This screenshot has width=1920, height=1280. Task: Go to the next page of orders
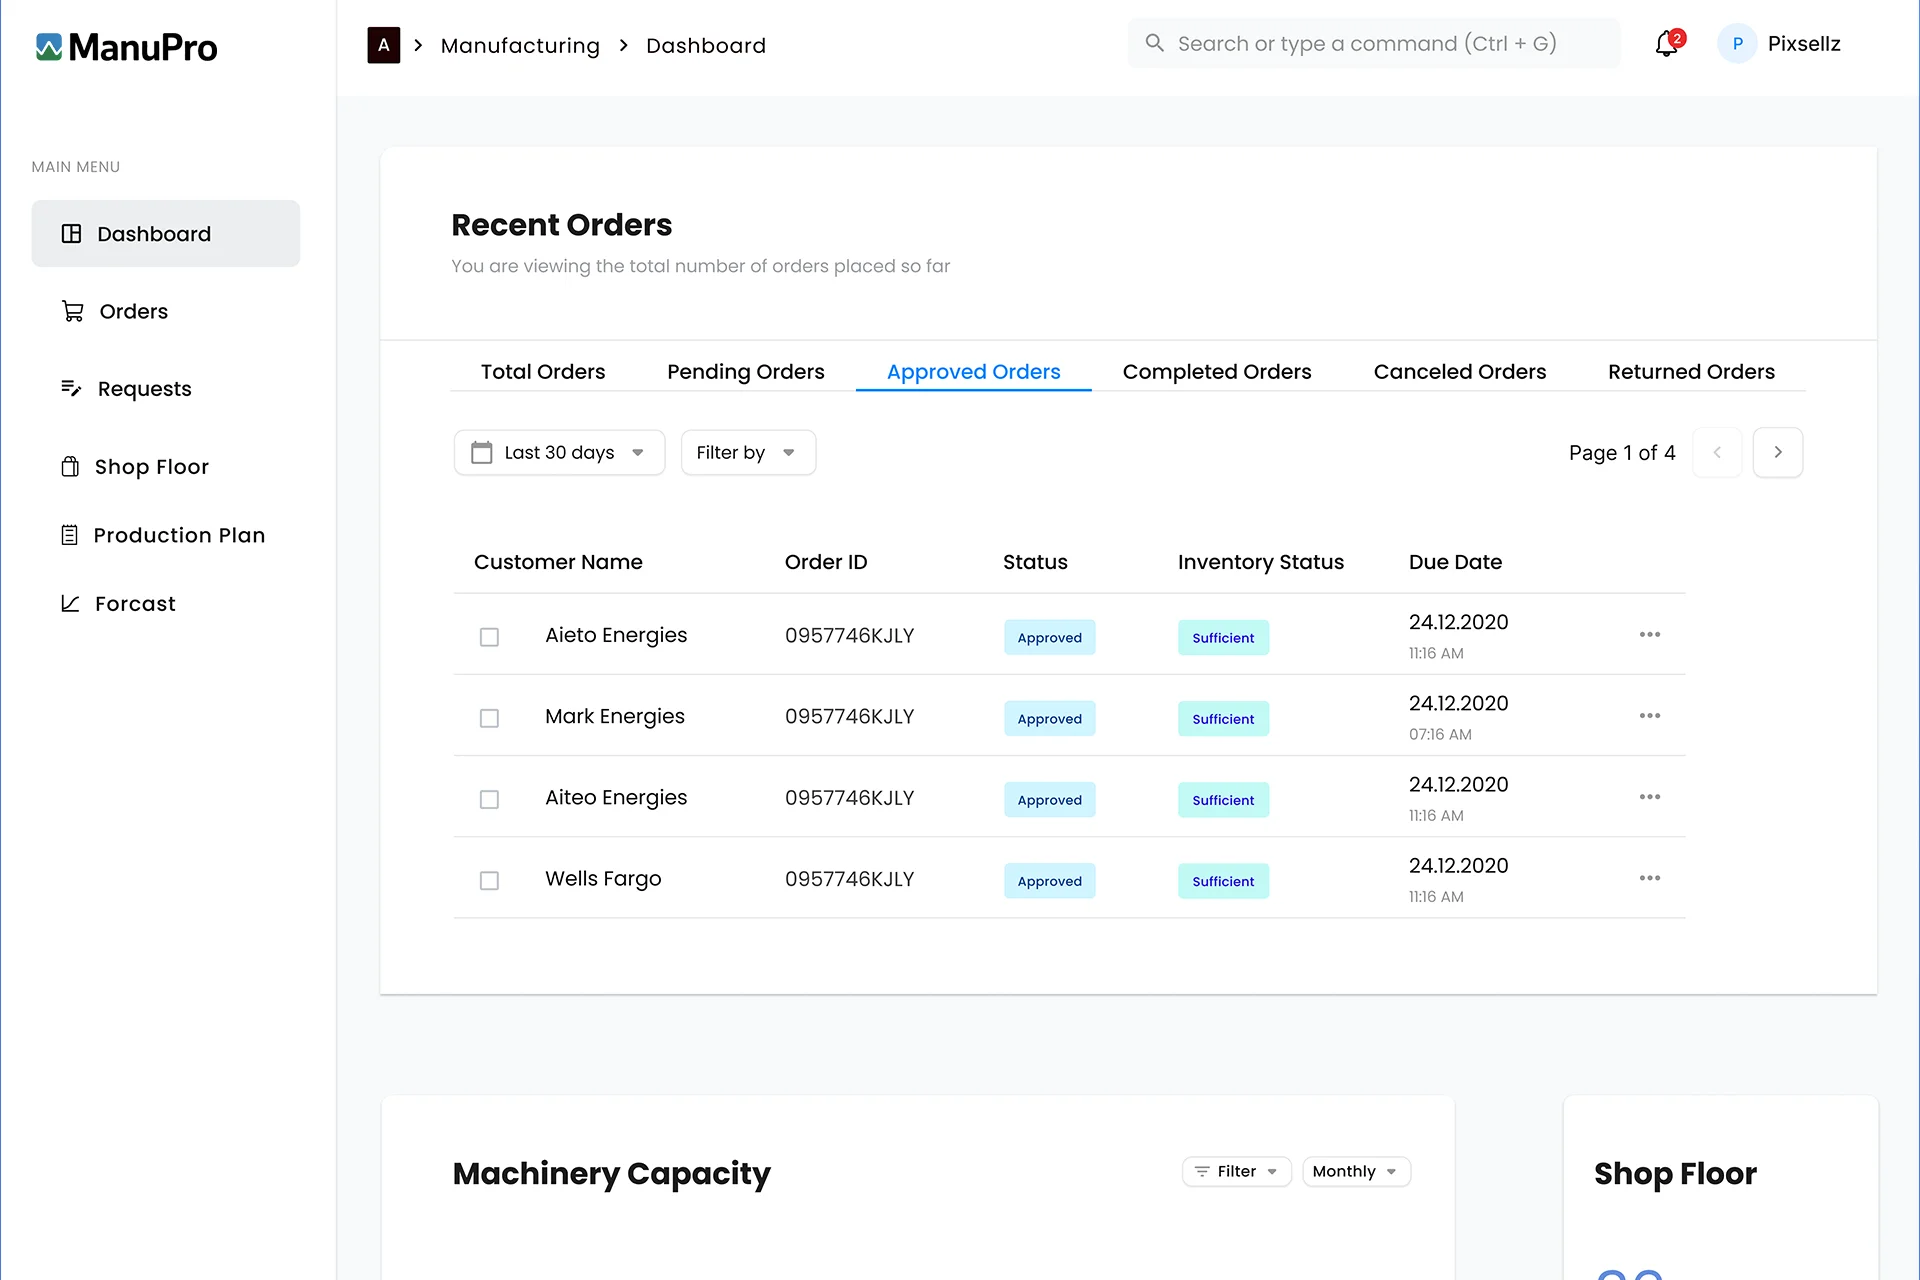point(1777,453)
